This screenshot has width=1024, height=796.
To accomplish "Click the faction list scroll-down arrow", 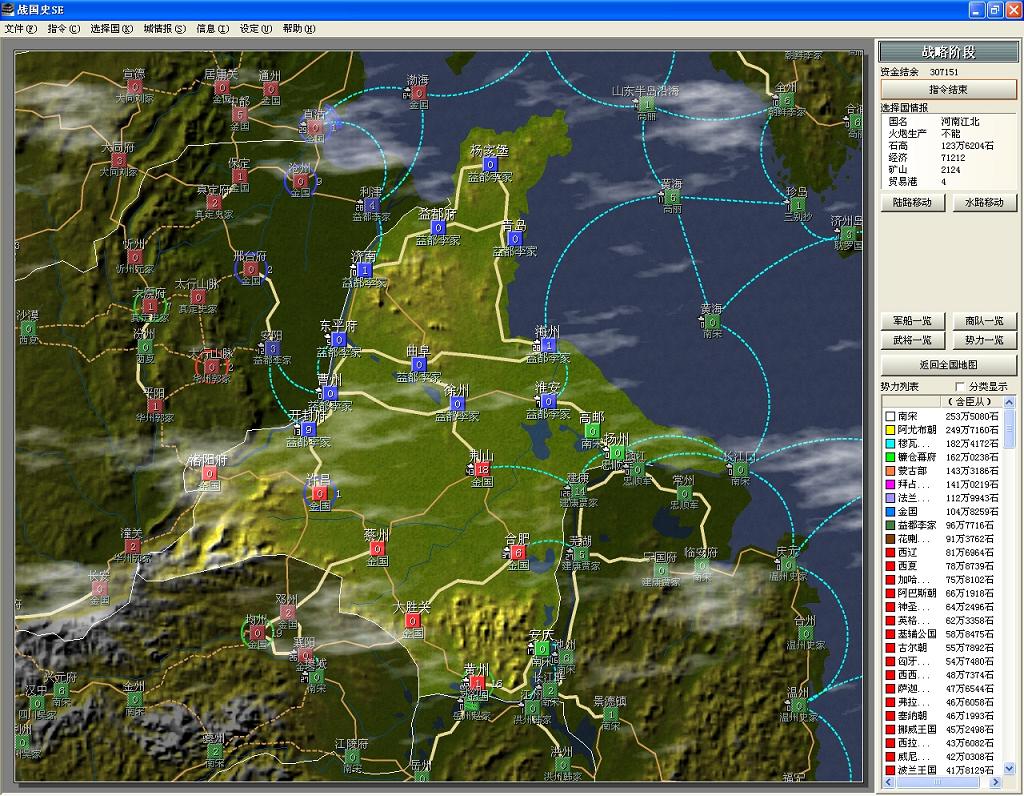I will click(1009, 768).
